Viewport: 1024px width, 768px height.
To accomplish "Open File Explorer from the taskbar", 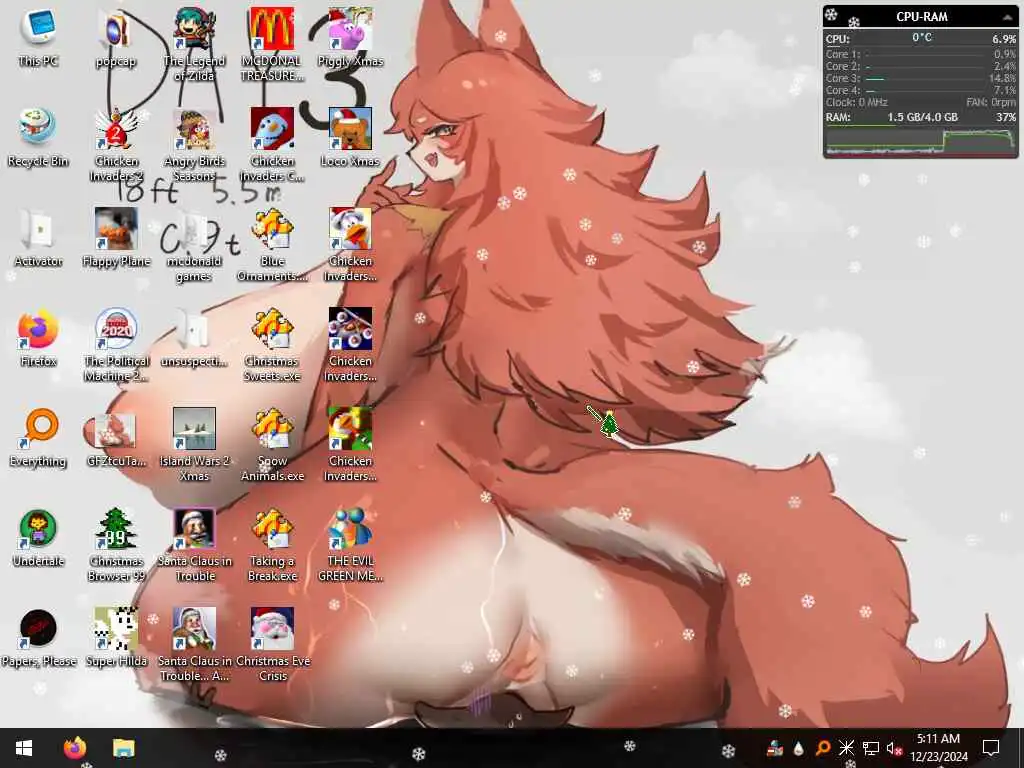I will [x=123, y=748].
